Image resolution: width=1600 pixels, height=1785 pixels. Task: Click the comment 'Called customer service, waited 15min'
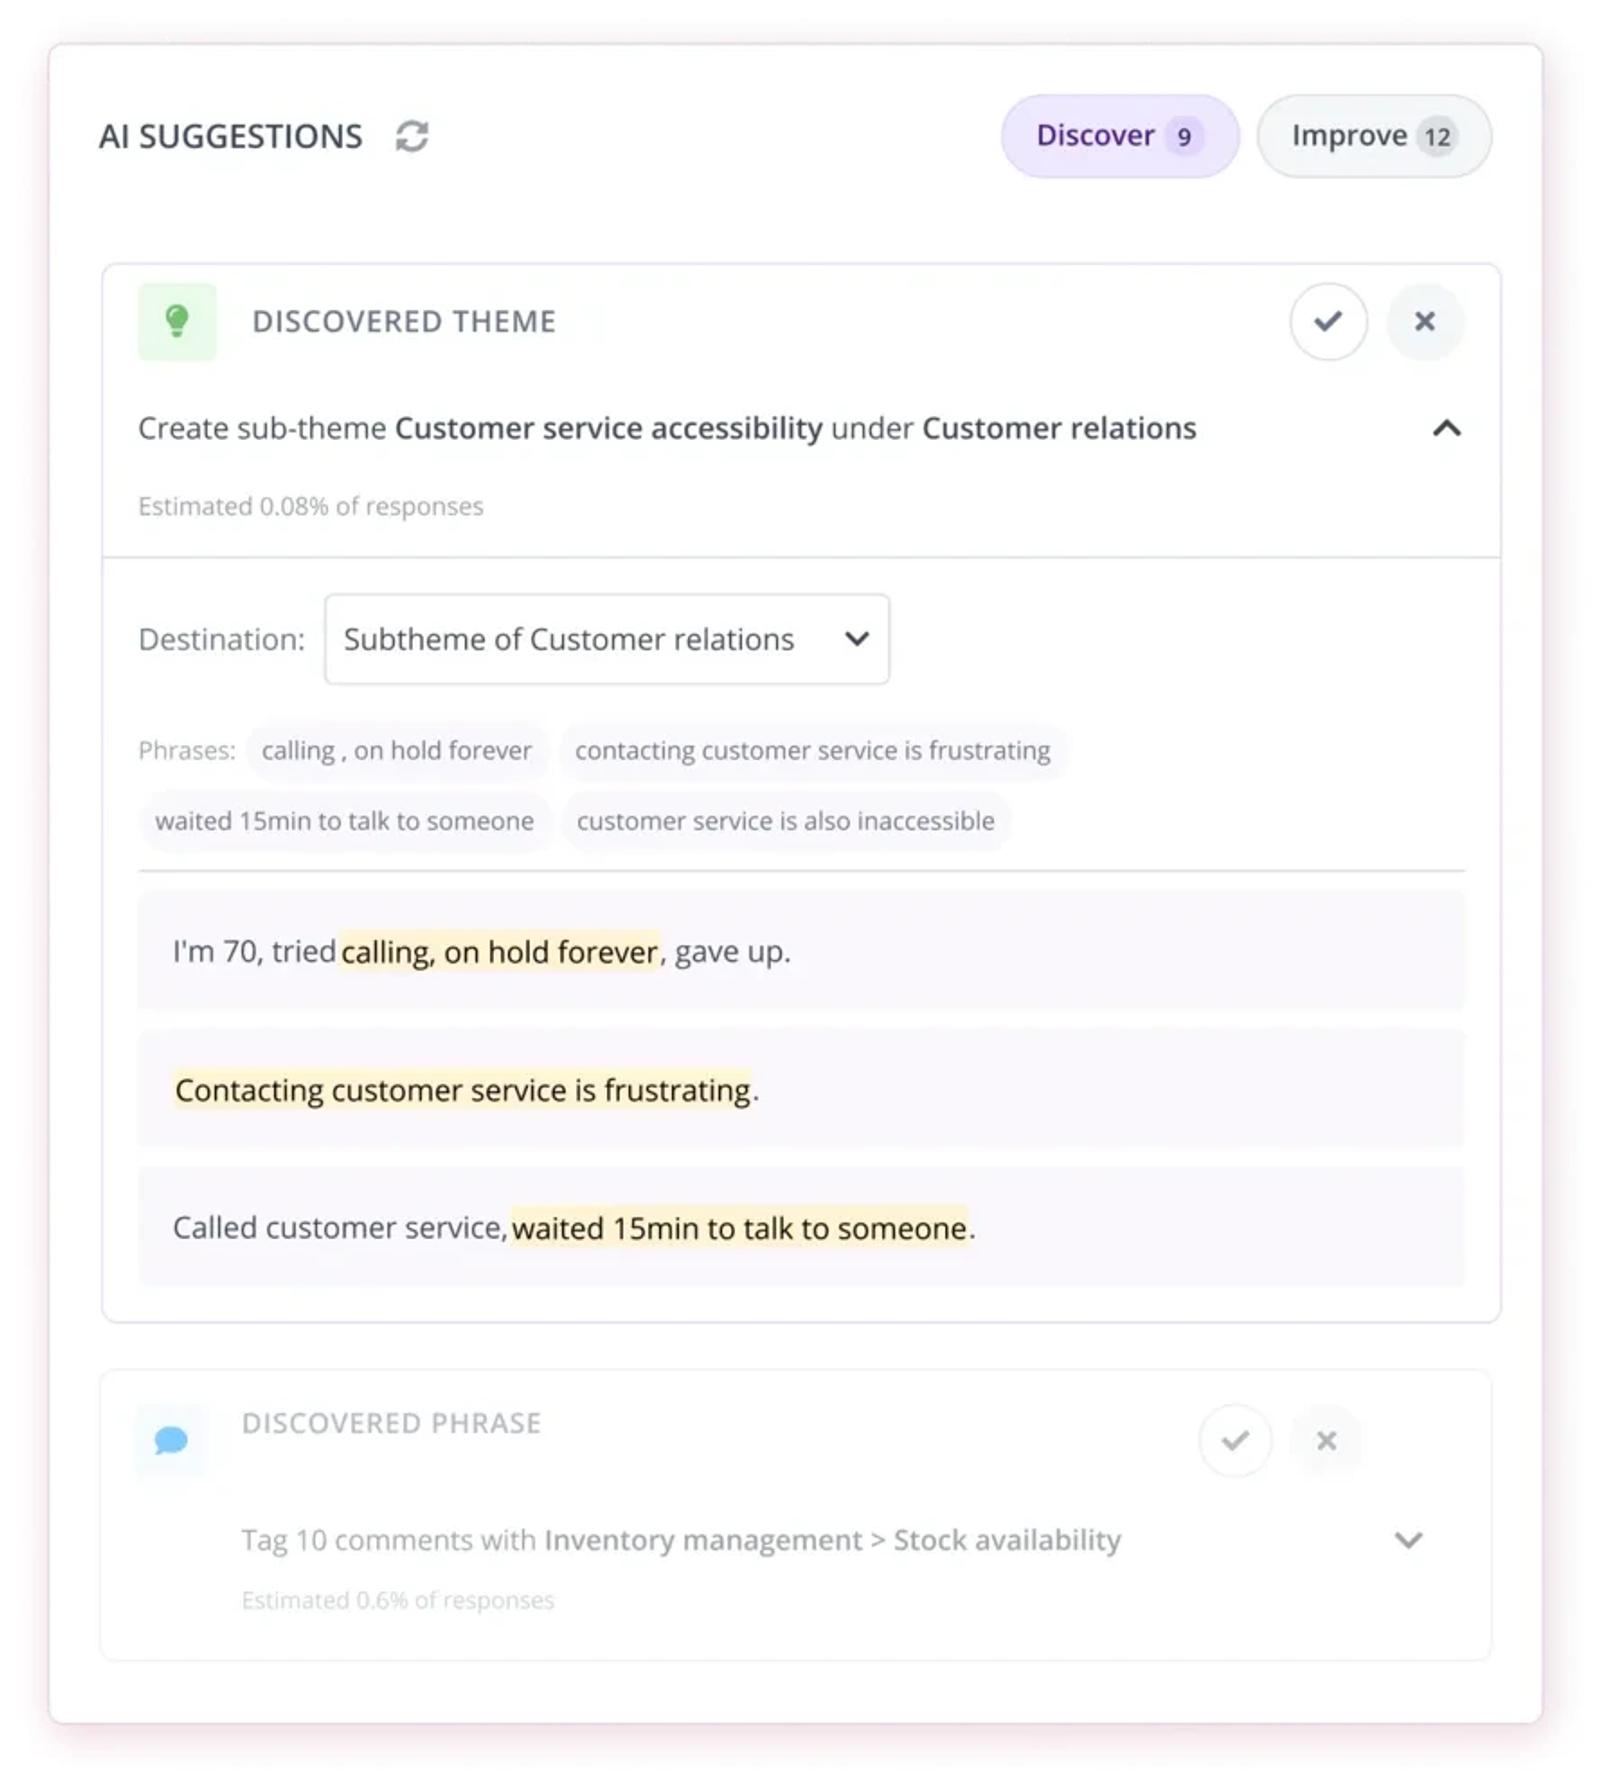pos(801,1227)
